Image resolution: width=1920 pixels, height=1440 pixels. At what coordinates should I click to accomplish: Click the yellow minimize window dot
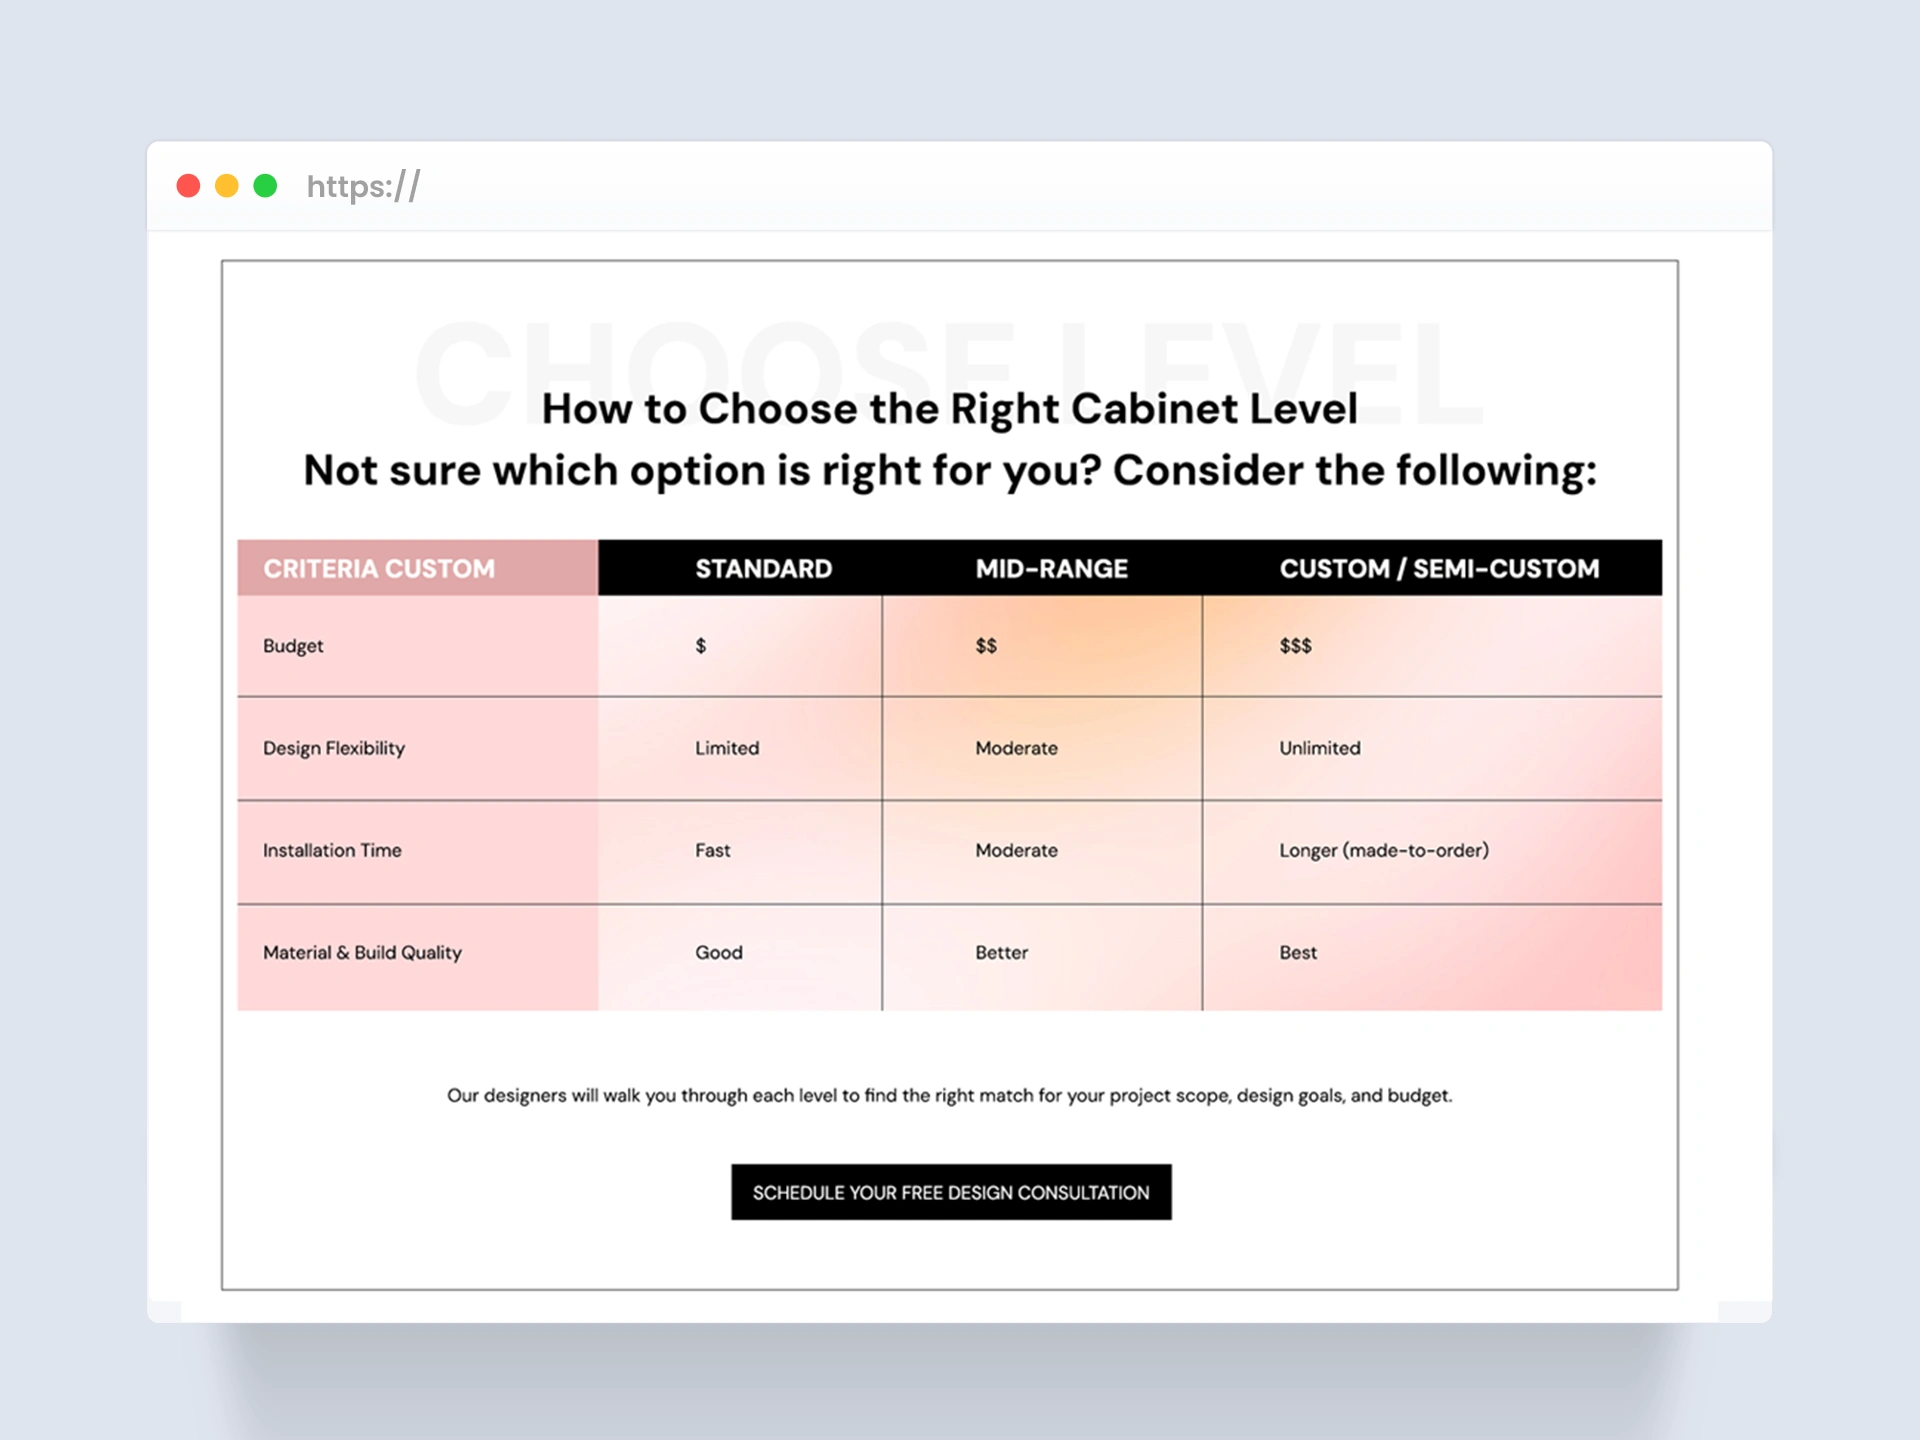click(227, 186)
